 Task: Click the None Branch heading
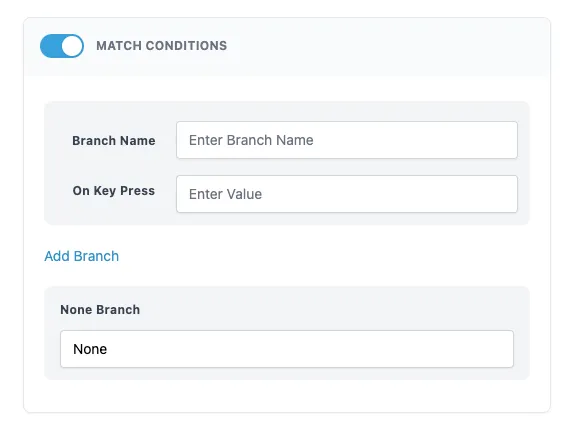point(100,310)
